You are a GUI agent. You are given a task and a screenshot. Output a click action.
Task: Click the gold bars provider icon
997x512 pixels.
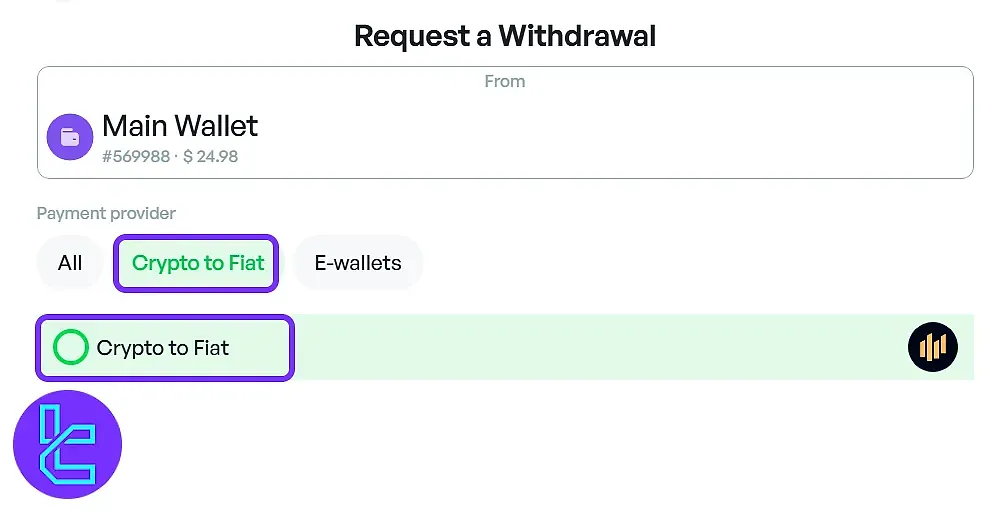coord(932,347)
